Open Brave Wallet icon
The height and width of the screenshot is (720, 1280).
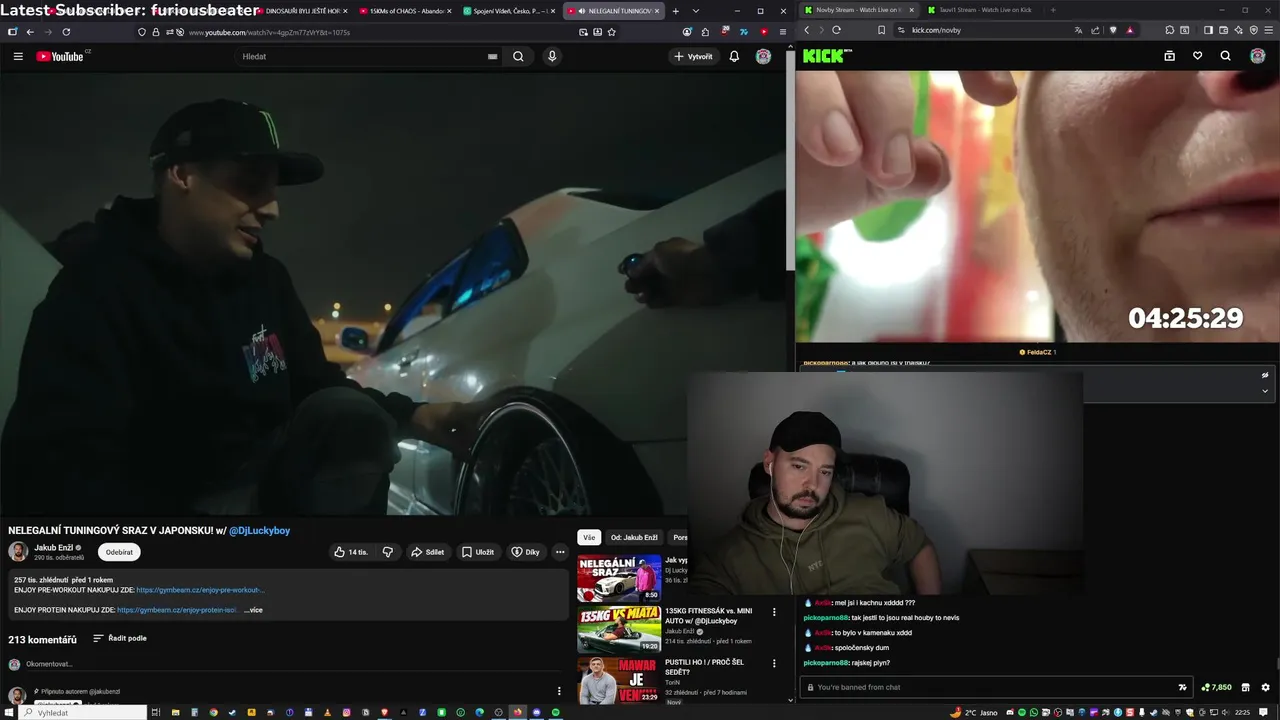point(1223,30)
